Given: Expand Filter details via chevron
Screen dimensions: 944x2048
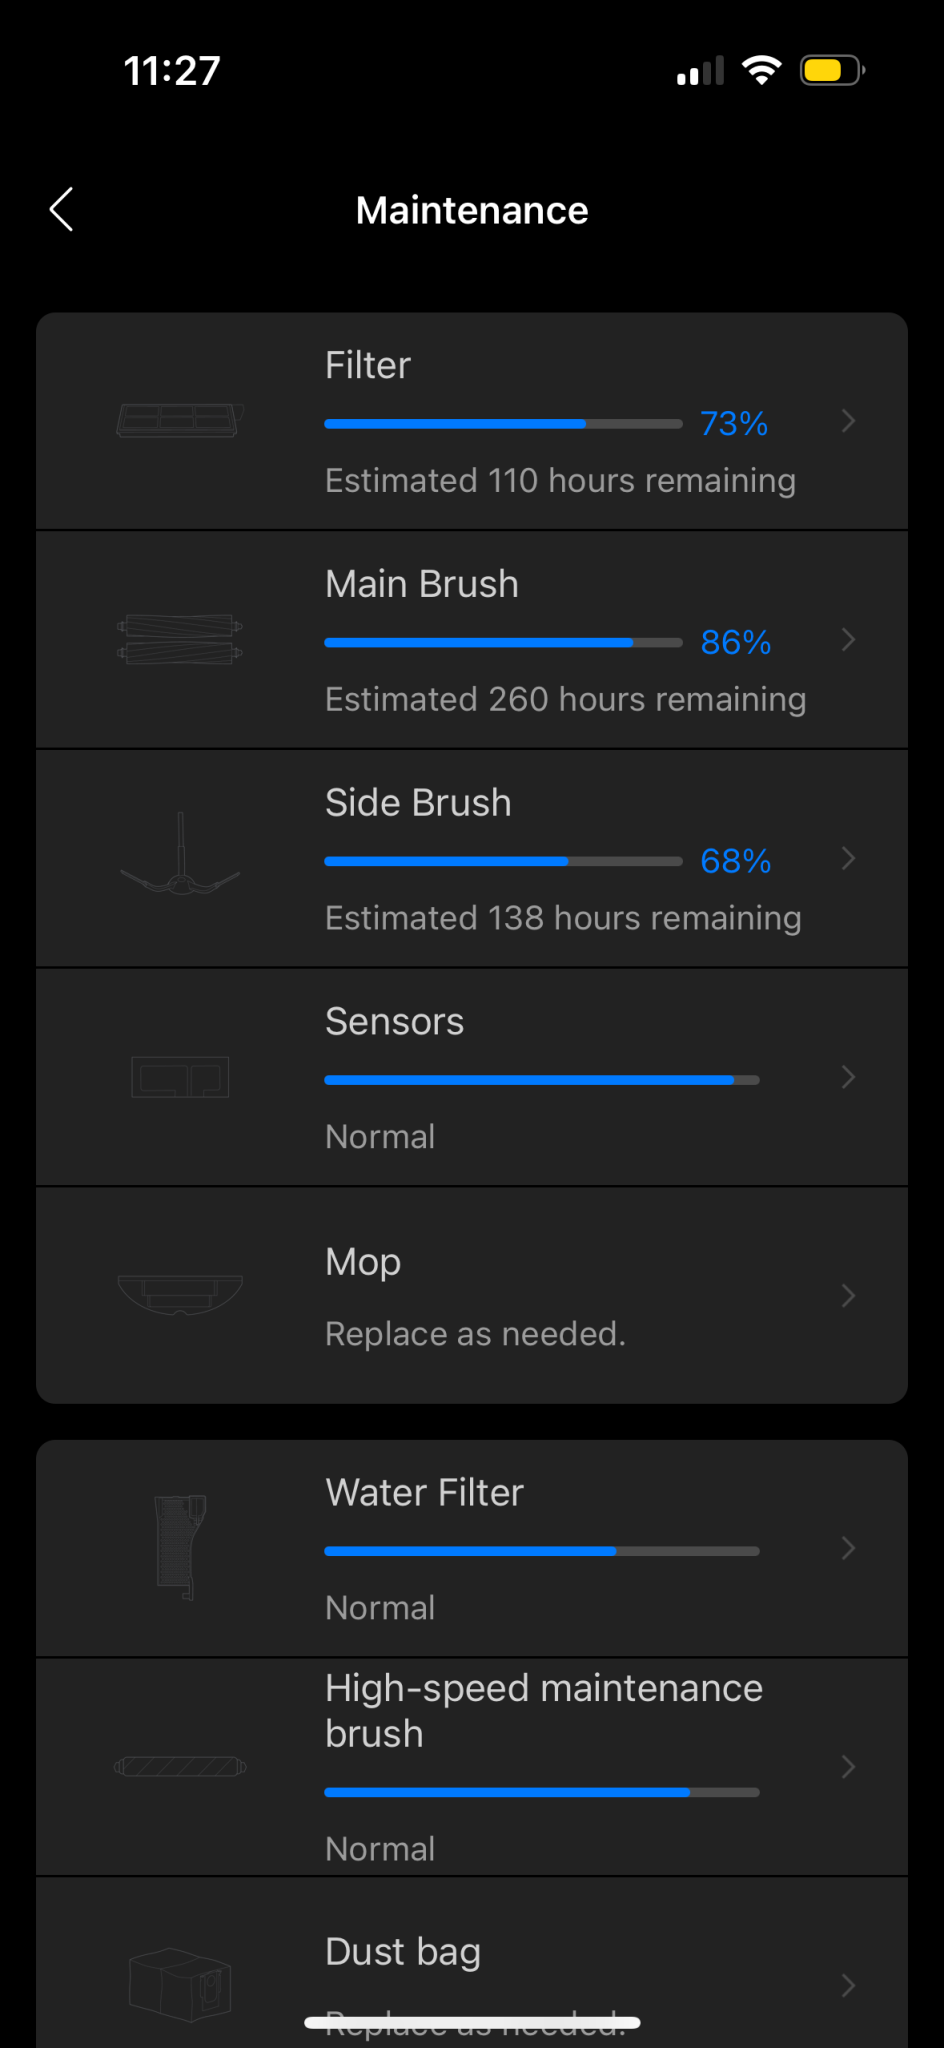Looking at the screenshot, I should tap(848, 421).
